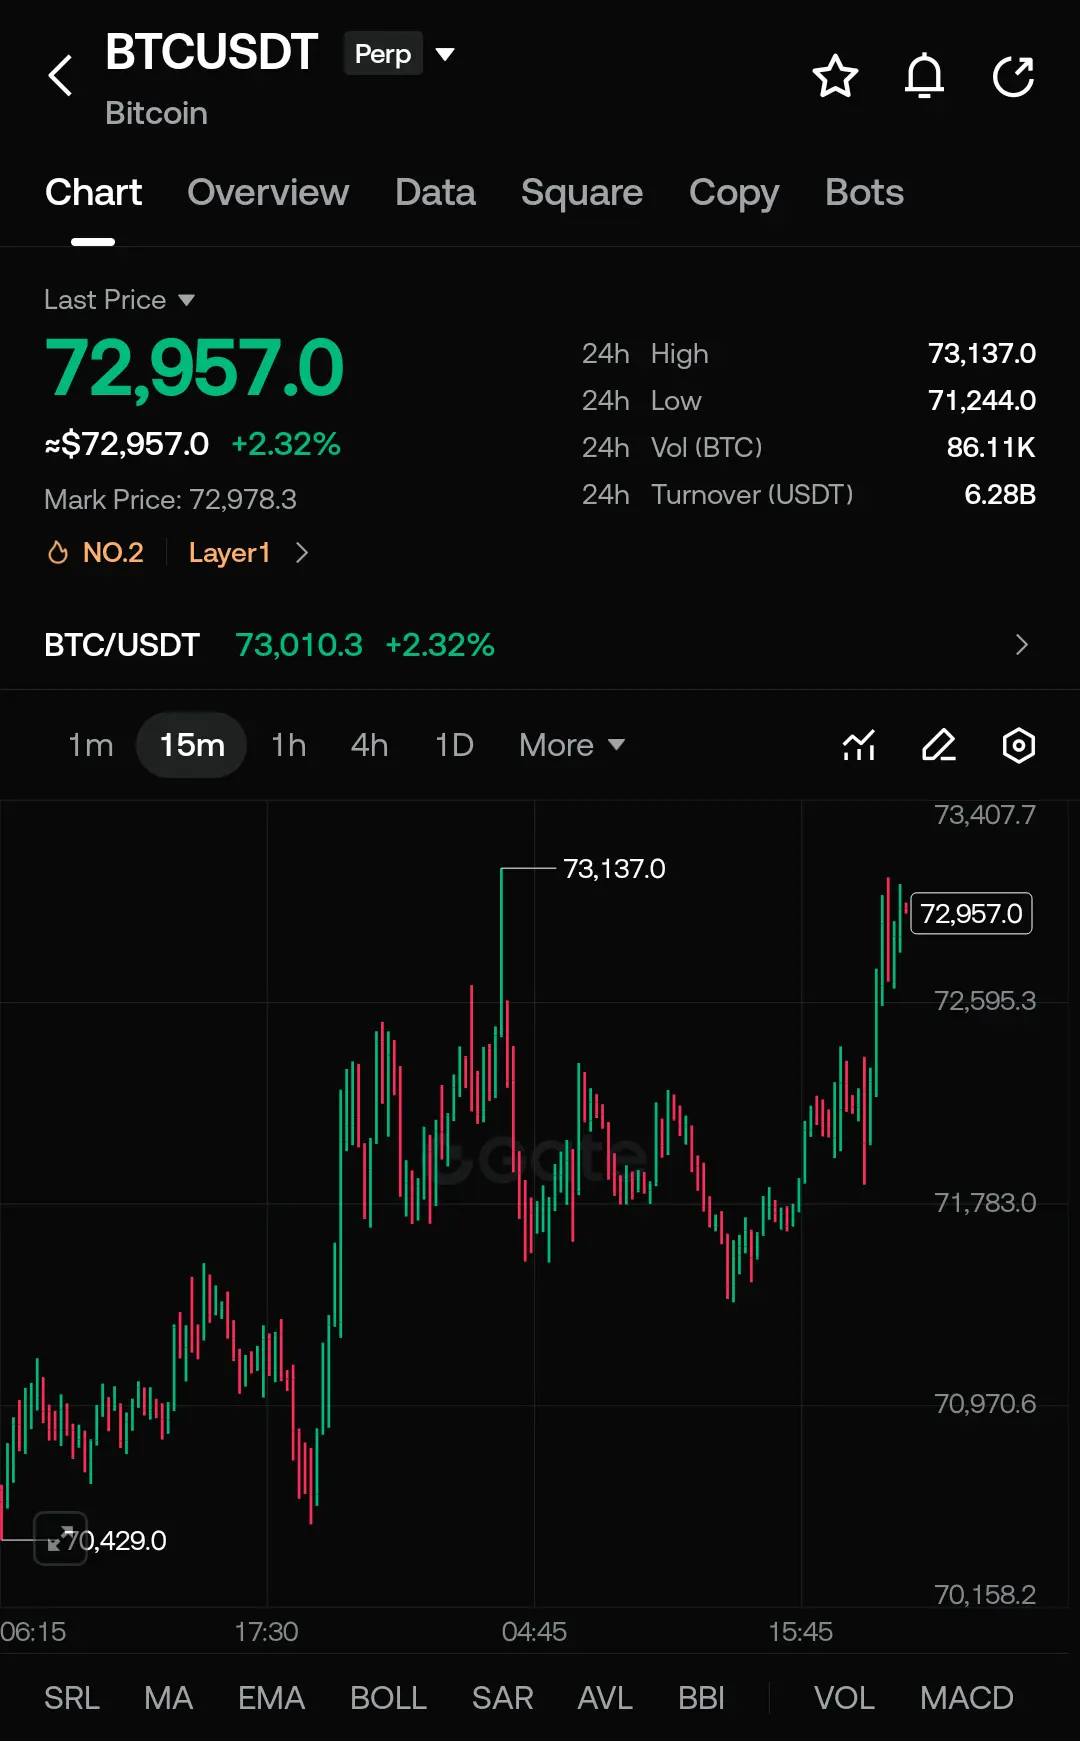Open BTC/USDT spot row chevron
Image resolution: width=1080 pixels, height=1741 pixels.
pos(1021,645)
